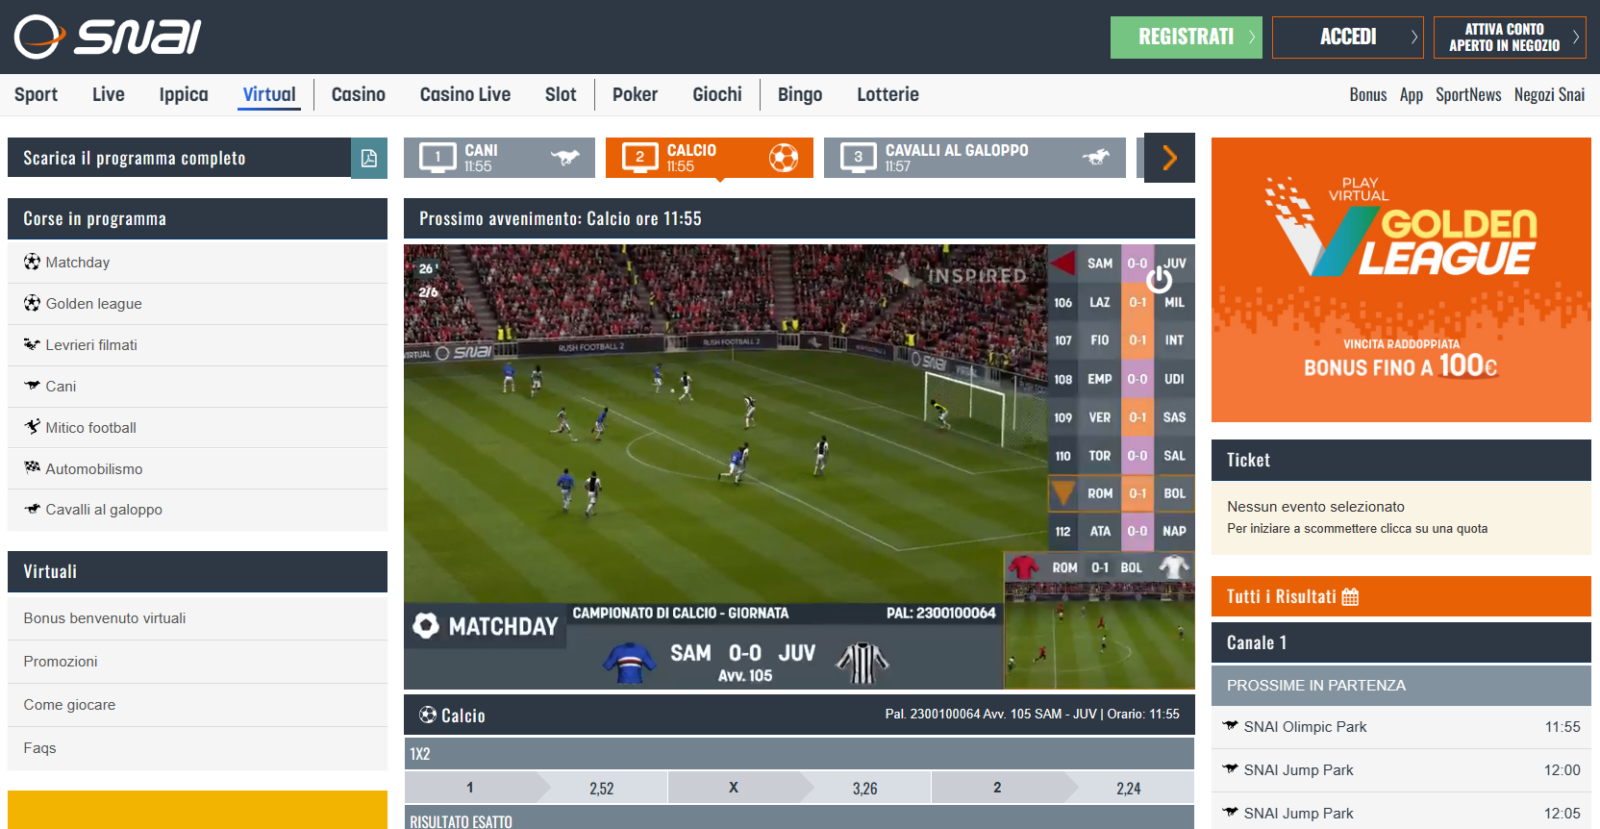Click the green Registrati button
This screenshot has height=829, width=1600.
(x=1186, y=37)
